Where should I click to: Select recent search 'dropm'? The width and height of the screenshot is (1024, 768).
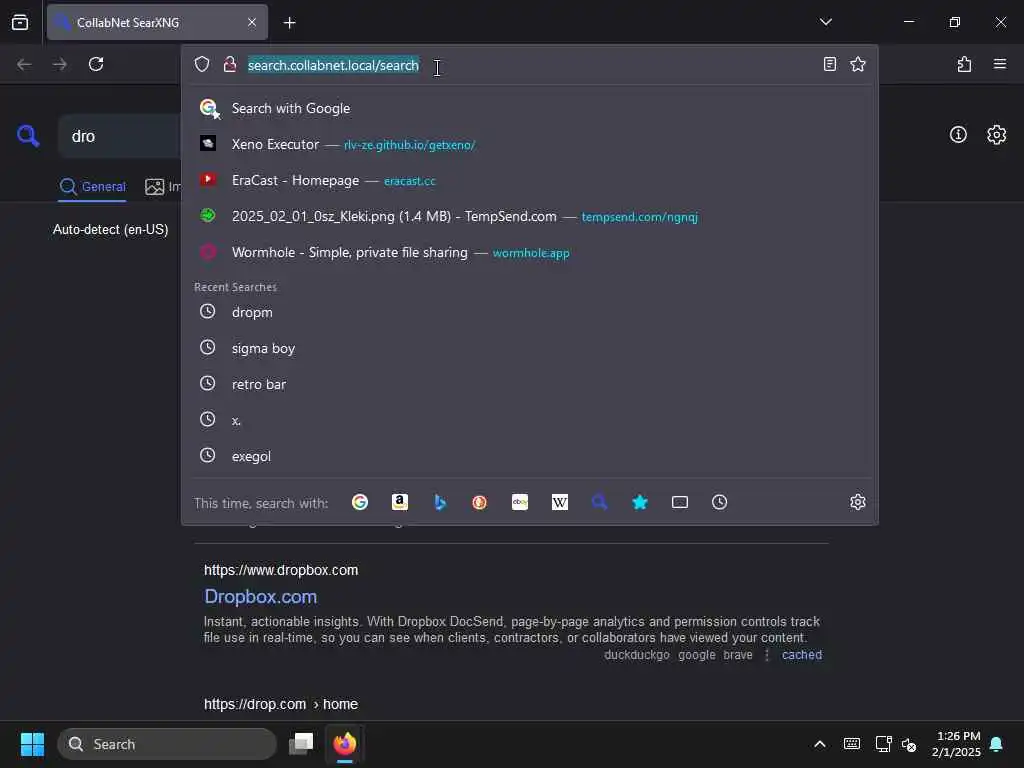(530, 312)
